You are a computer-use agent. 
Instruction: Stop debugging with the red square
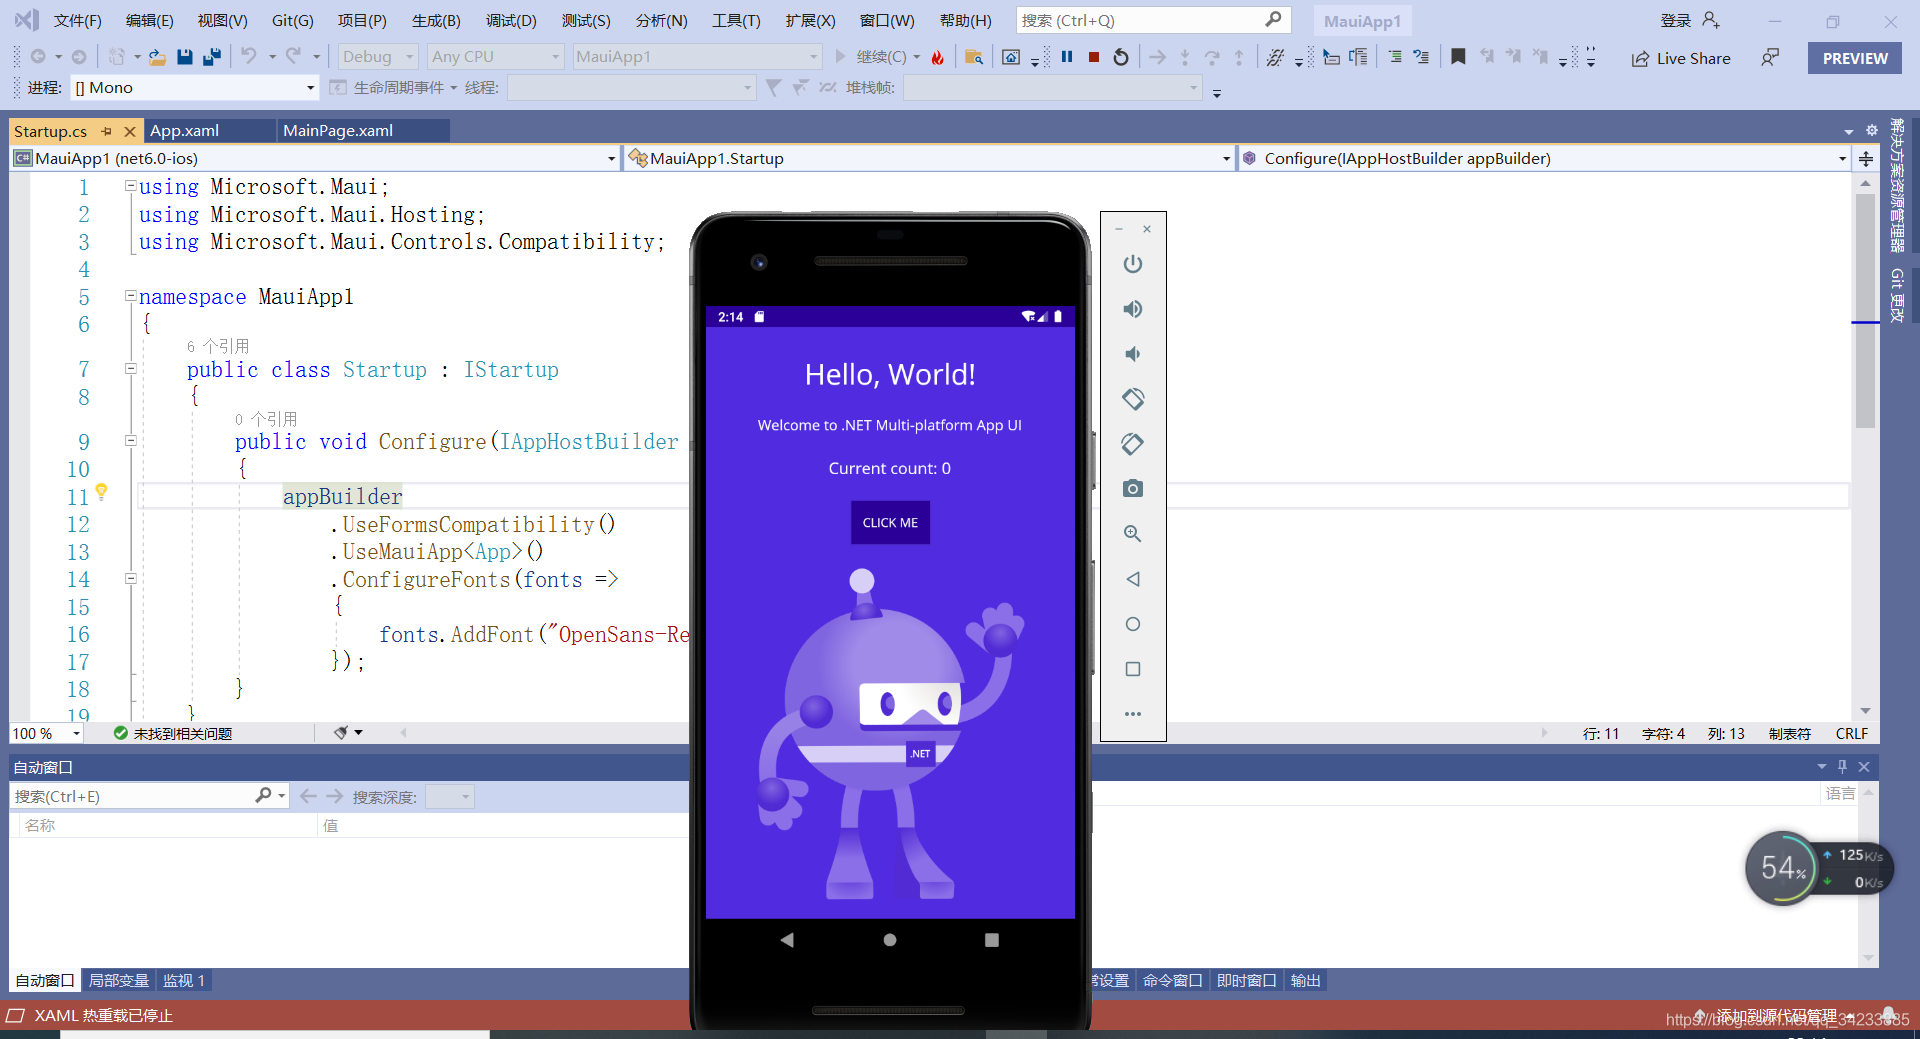point(1094,57)
